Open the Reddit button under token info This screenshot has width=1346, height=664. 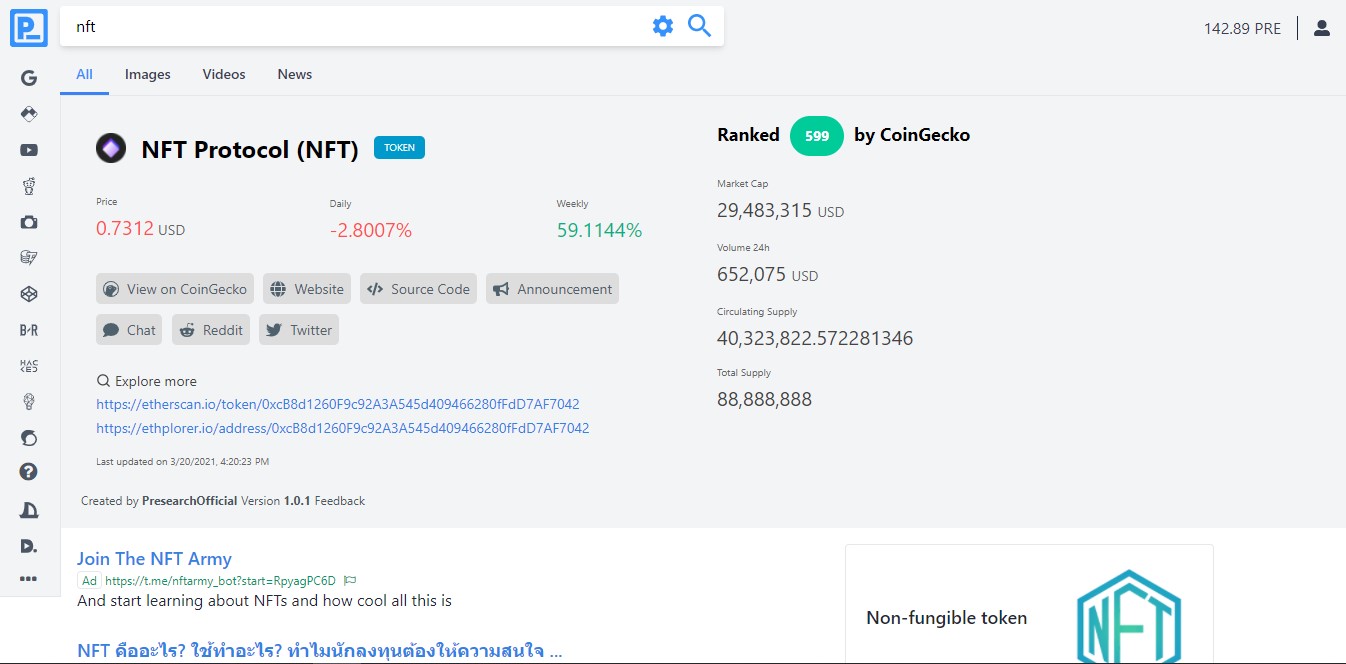pos(211,330)
